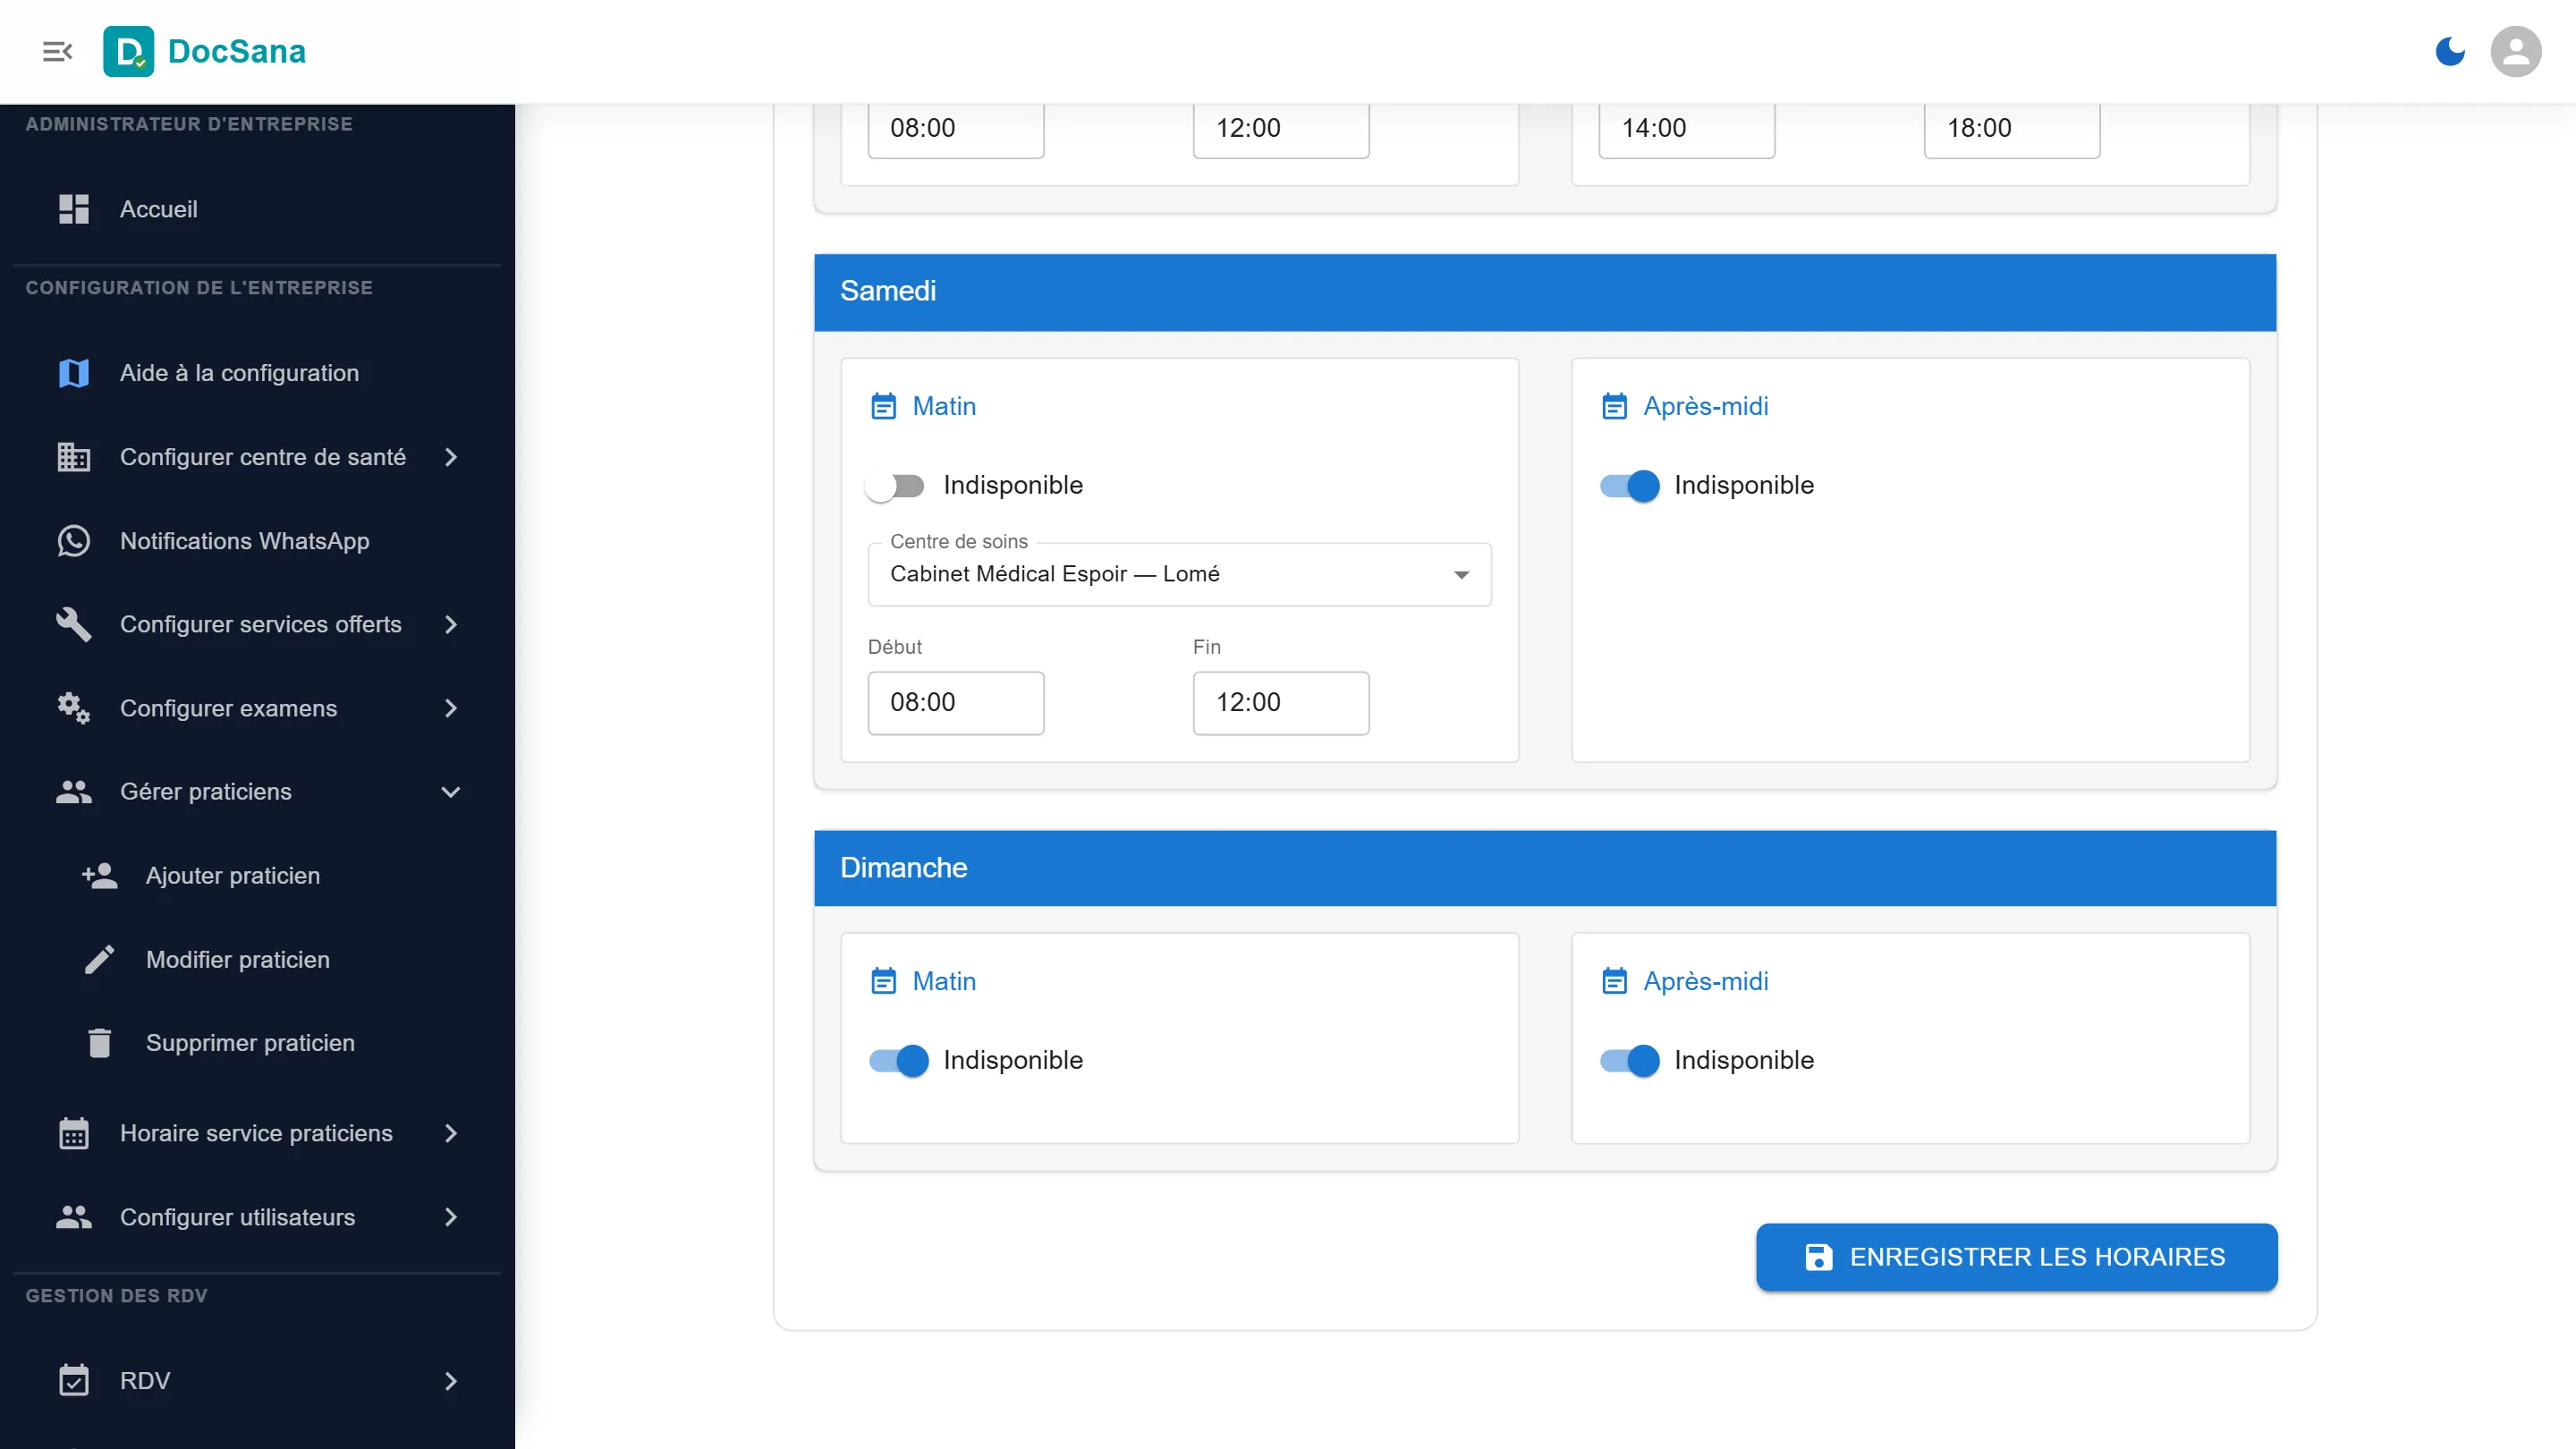This screenshot has width=2576, height=1449.
Task: Click the Accueil dashboard icon
Action: pyautogui.click(x=74, y=209)
